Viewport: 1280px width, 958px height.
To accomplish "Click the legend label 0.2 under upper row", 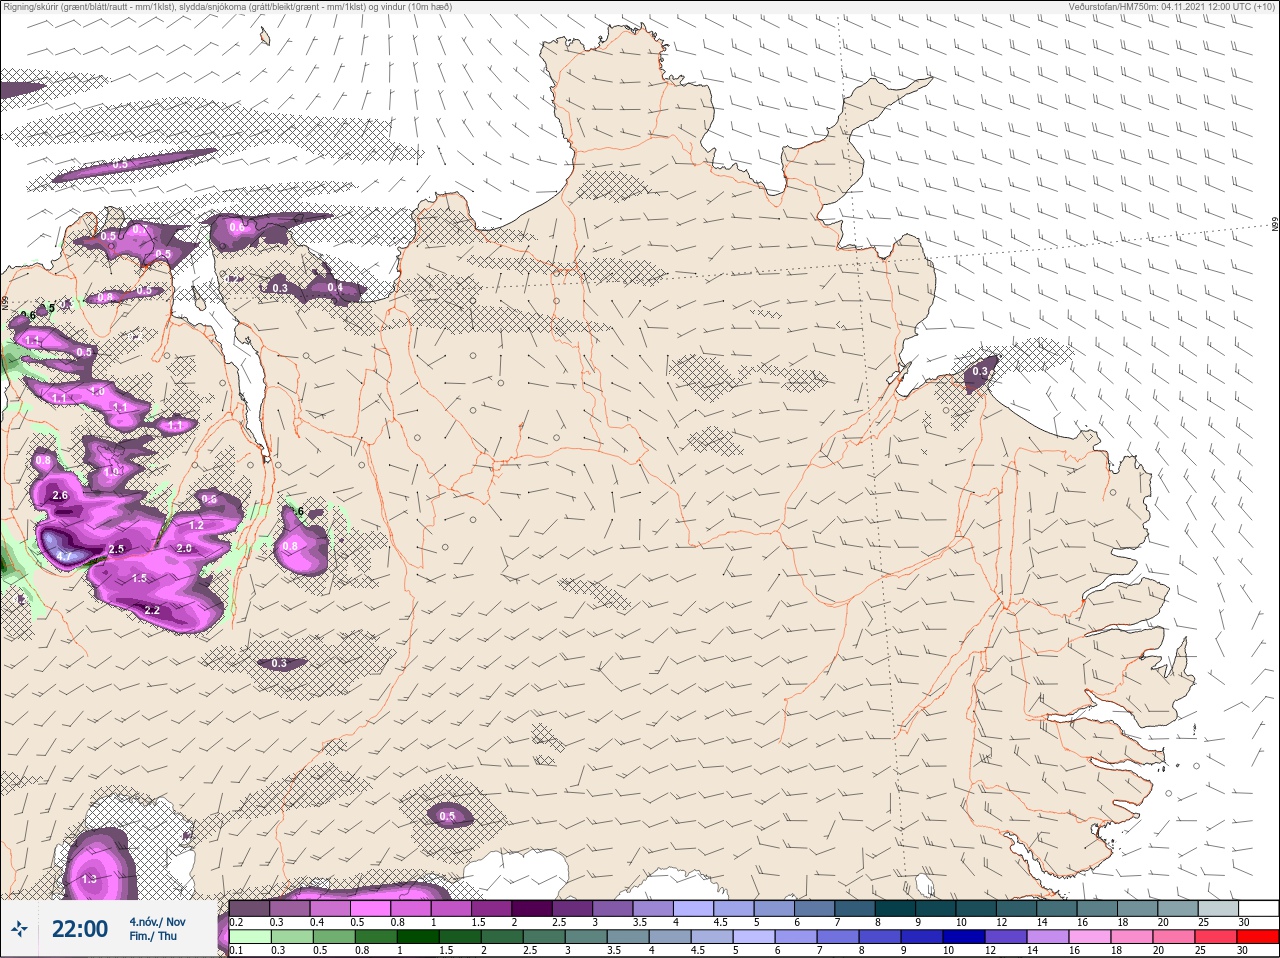I will coord(237,921).
